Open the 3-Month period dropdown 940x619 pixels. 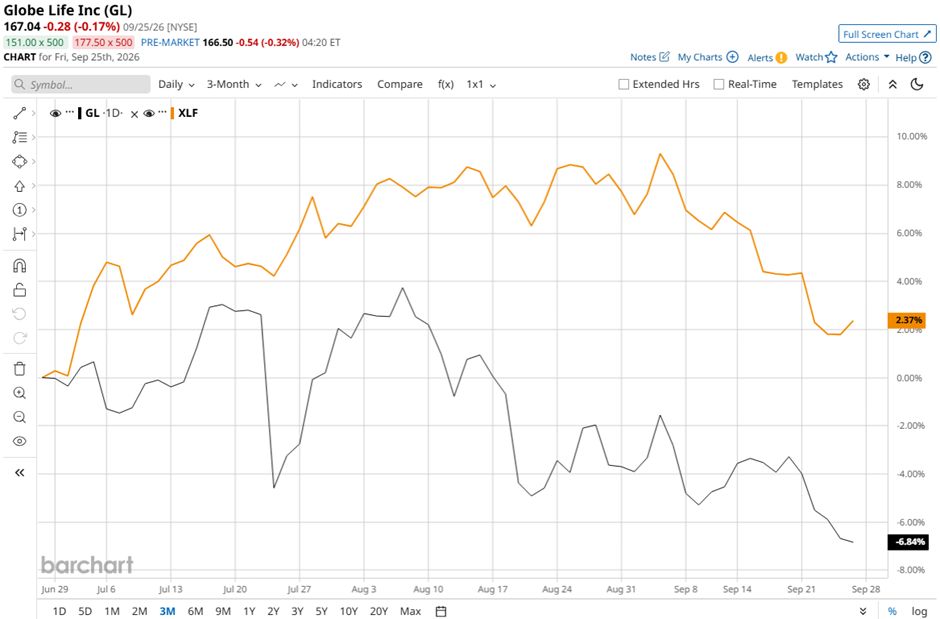click(x=234, y=84)
